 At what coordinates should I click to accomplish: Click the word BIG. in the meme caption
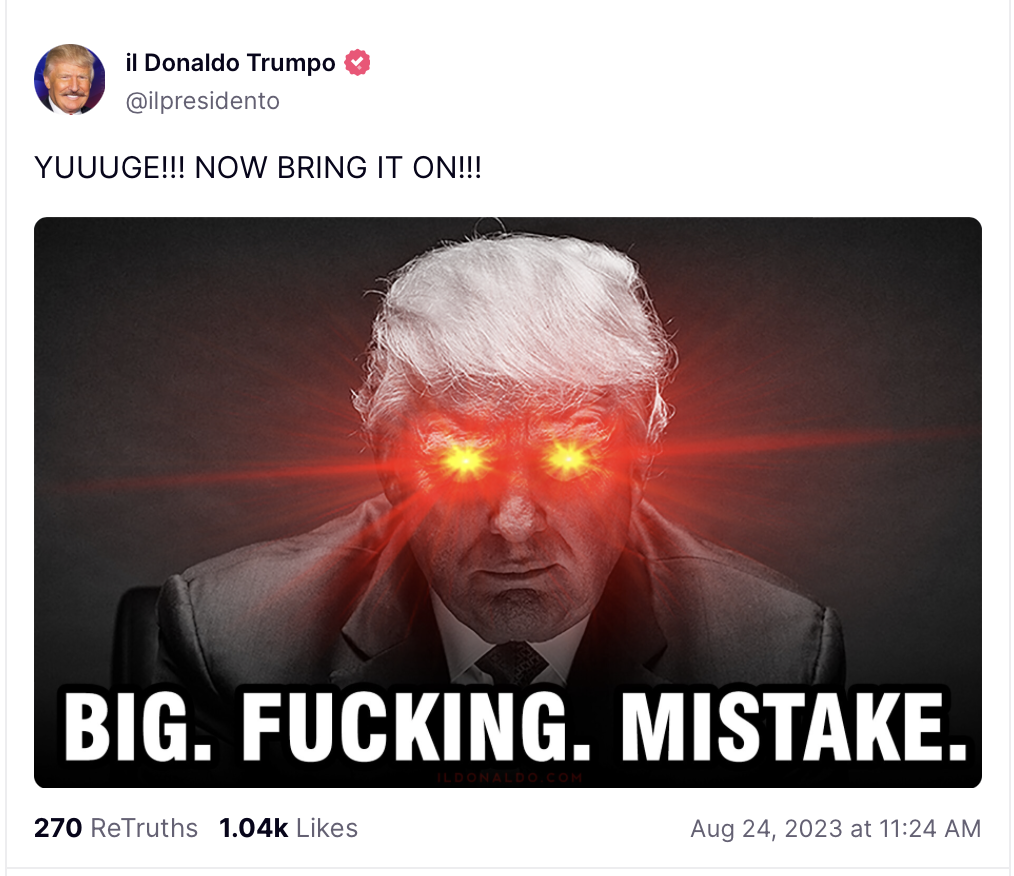(137, 729)
